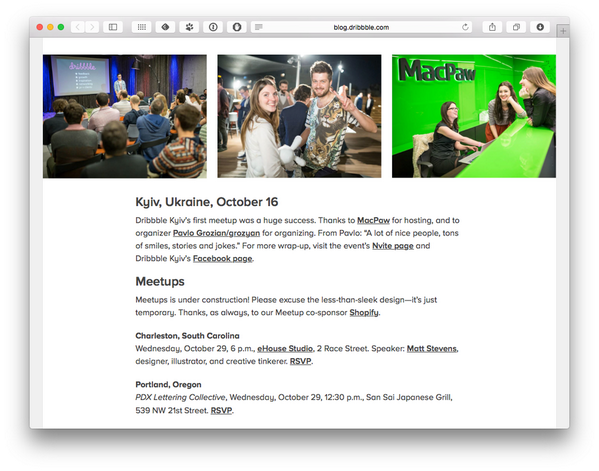Viewport: 599px width, 471px height.
Task: Open the Downloads button in toolbar
Action: (540, 27)
